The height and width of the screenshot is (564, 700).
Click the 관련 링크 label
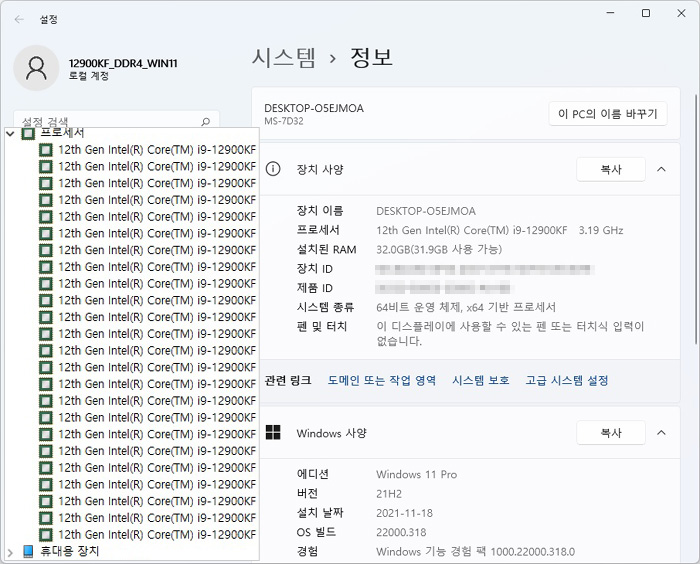(x=288, y=380)
